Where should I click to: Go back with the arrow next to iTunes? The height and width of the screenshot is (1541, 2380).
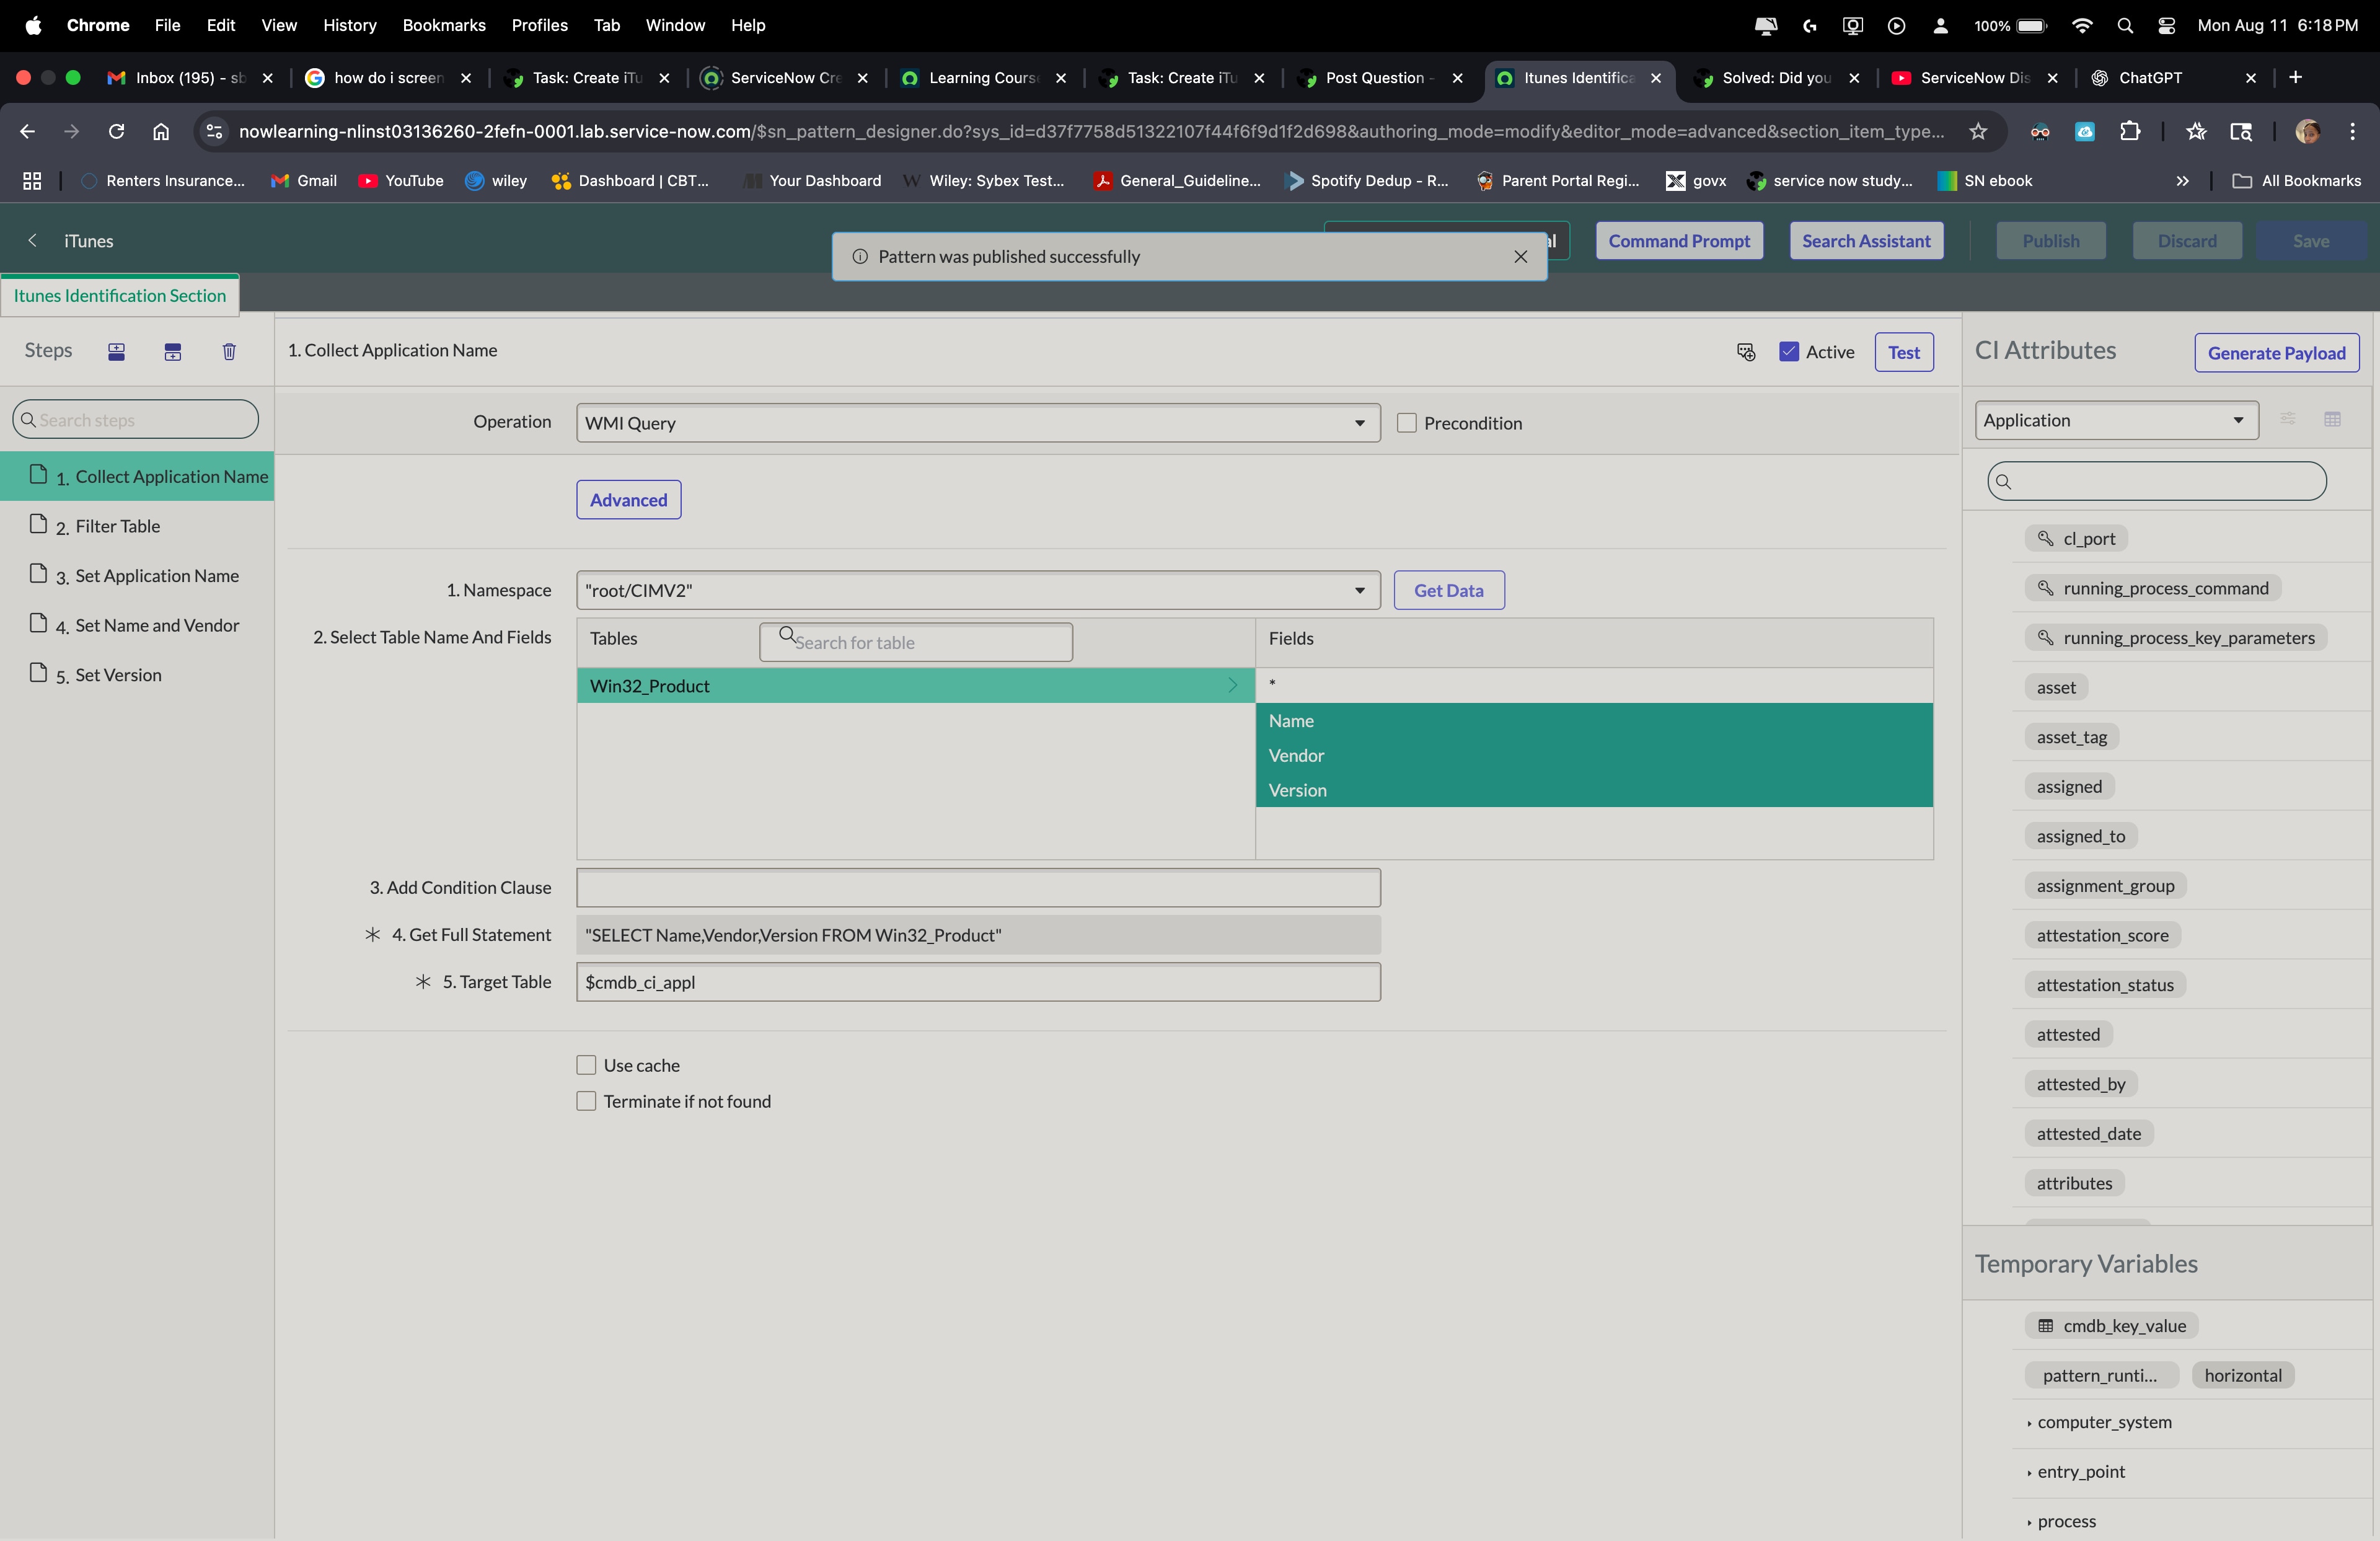(x=32, y=240)
